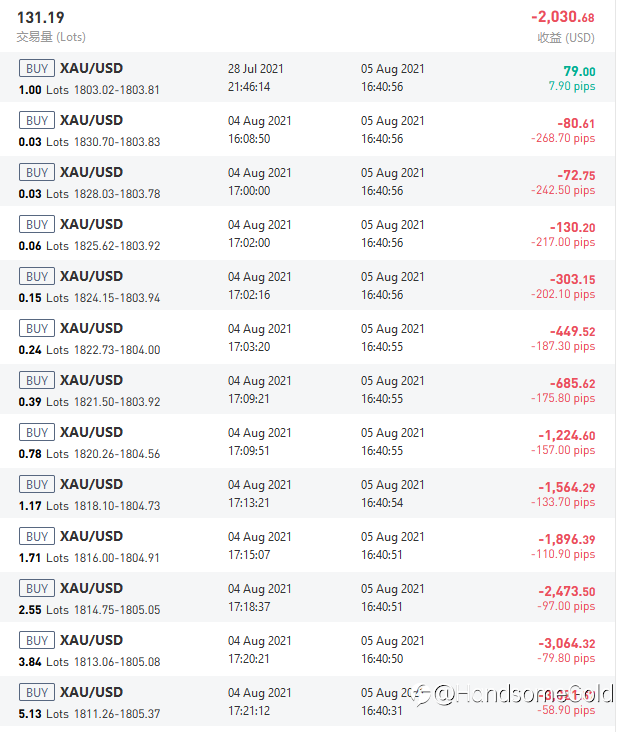Select the trade with 79.00 profit
The image size is (620, 732).
pyautogui.click(x=307, y=77)
